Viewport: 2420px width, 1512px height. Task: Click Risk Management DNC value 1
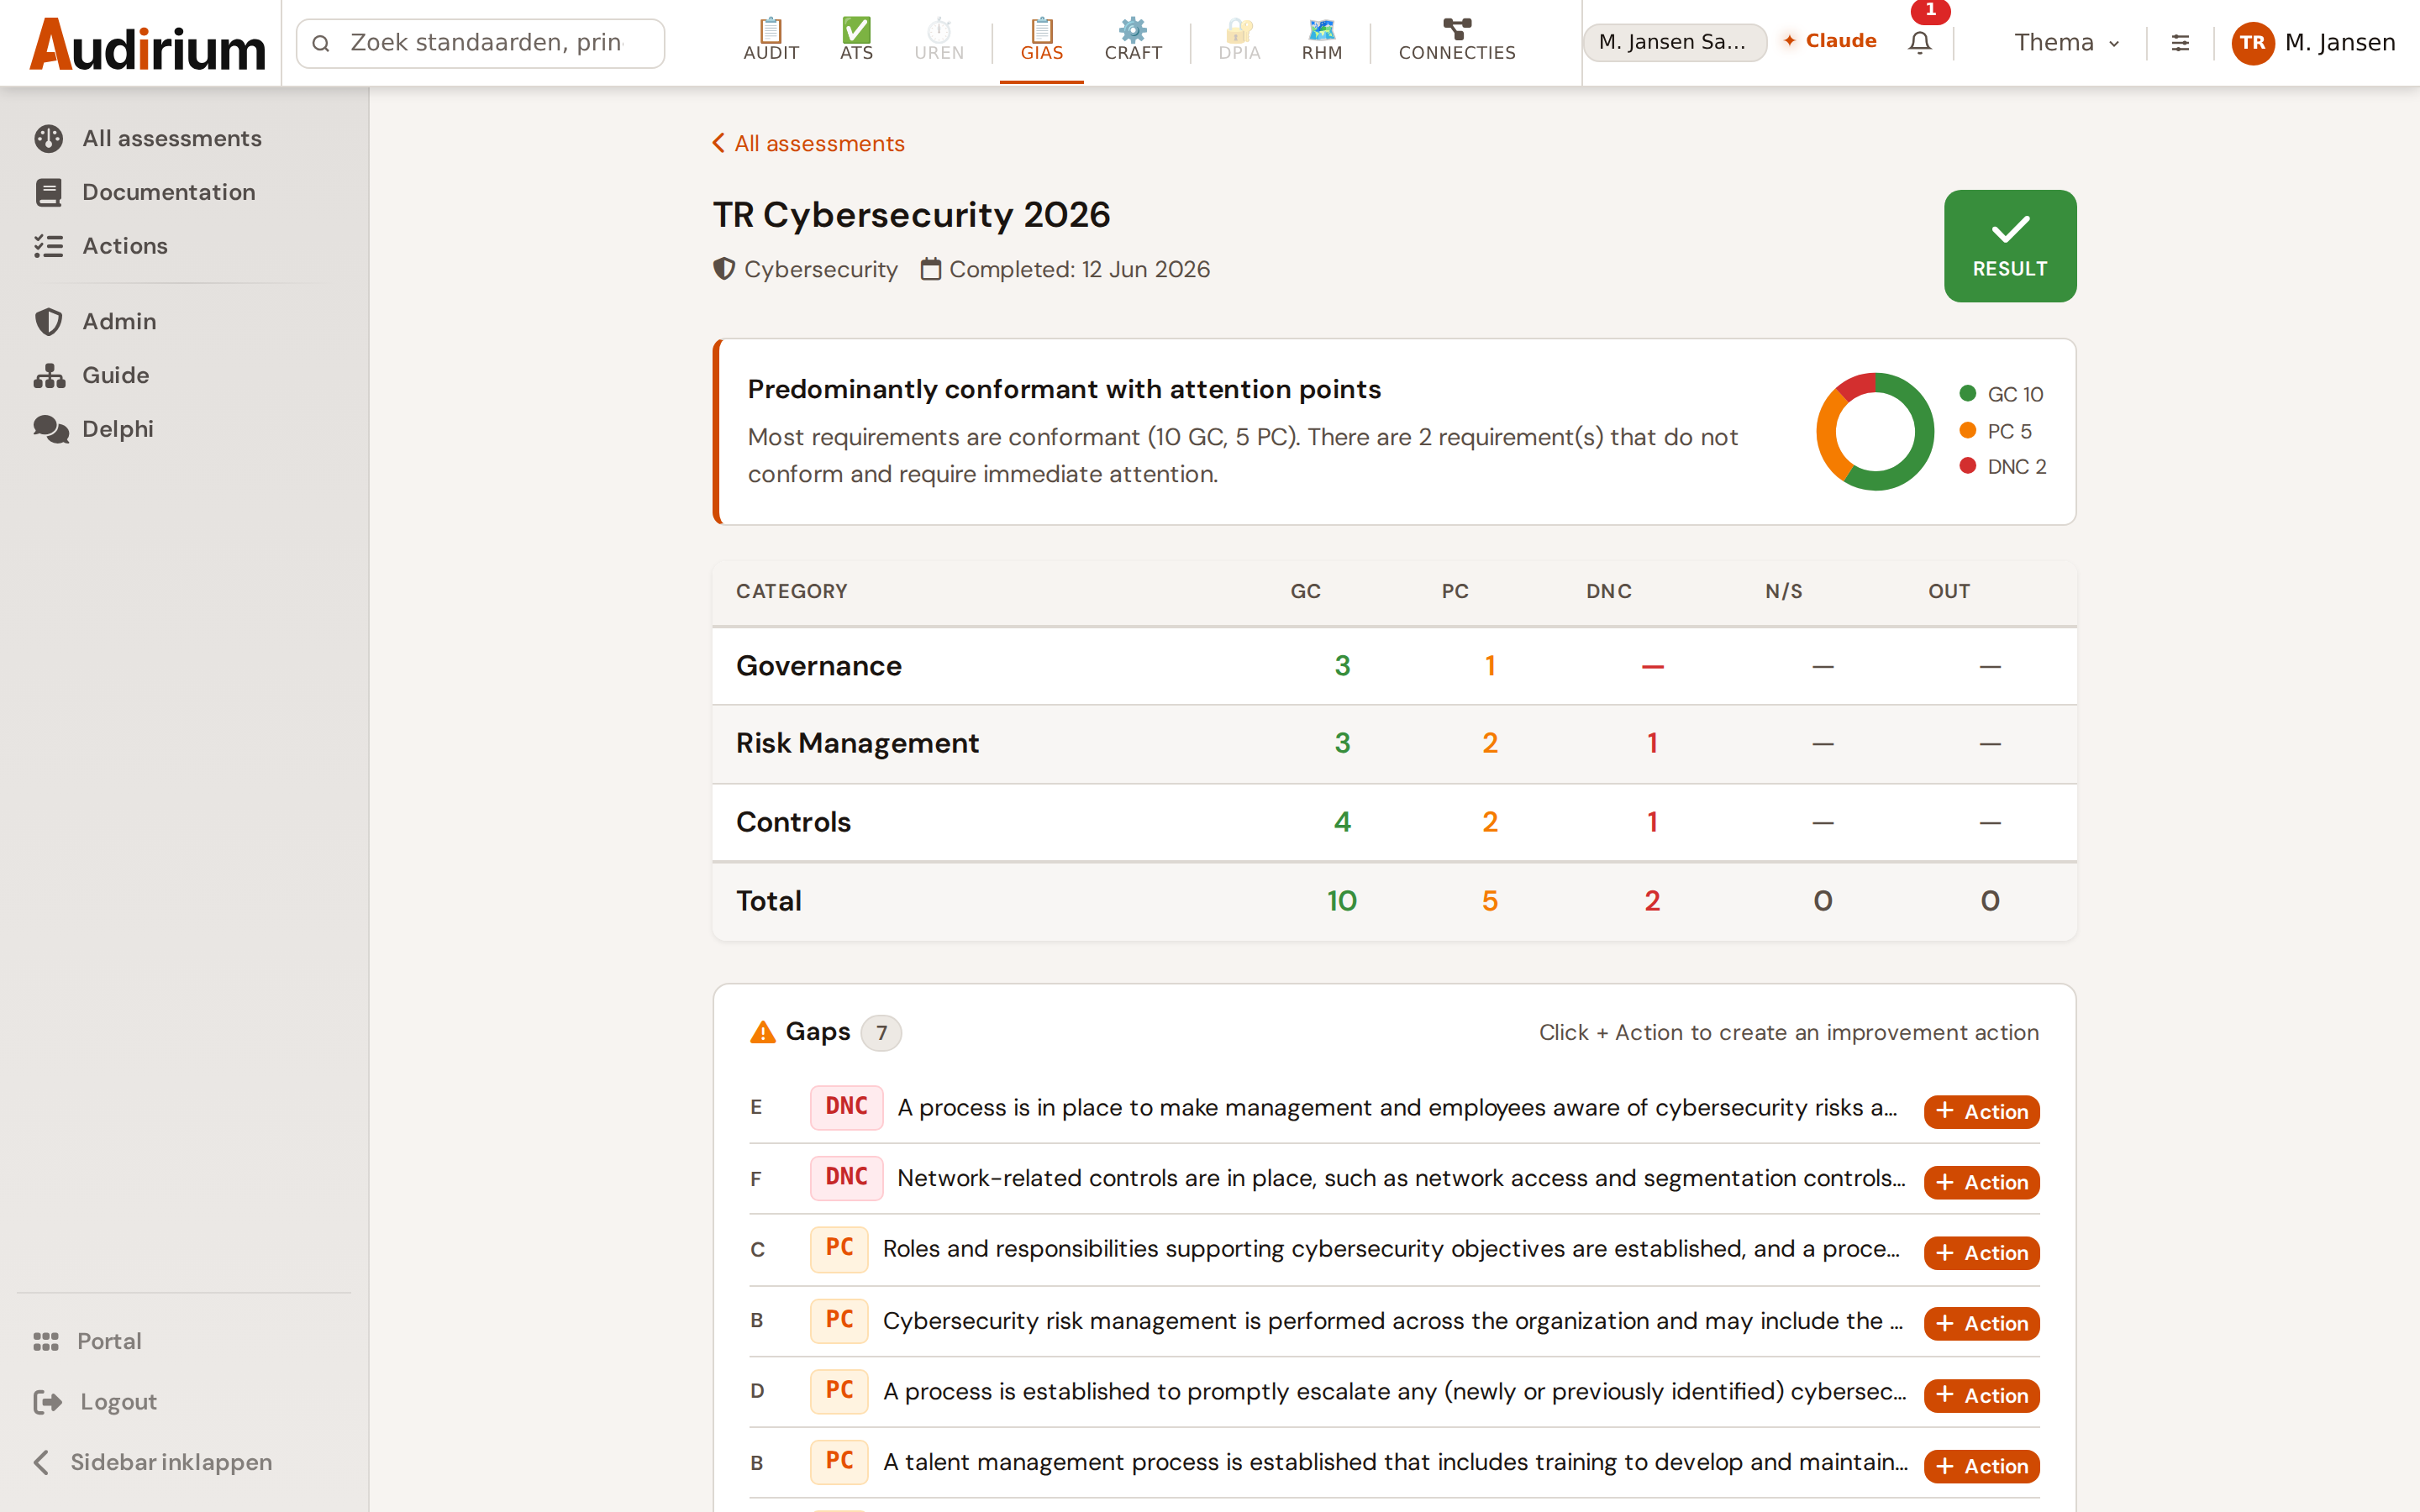pos(1652,743)
